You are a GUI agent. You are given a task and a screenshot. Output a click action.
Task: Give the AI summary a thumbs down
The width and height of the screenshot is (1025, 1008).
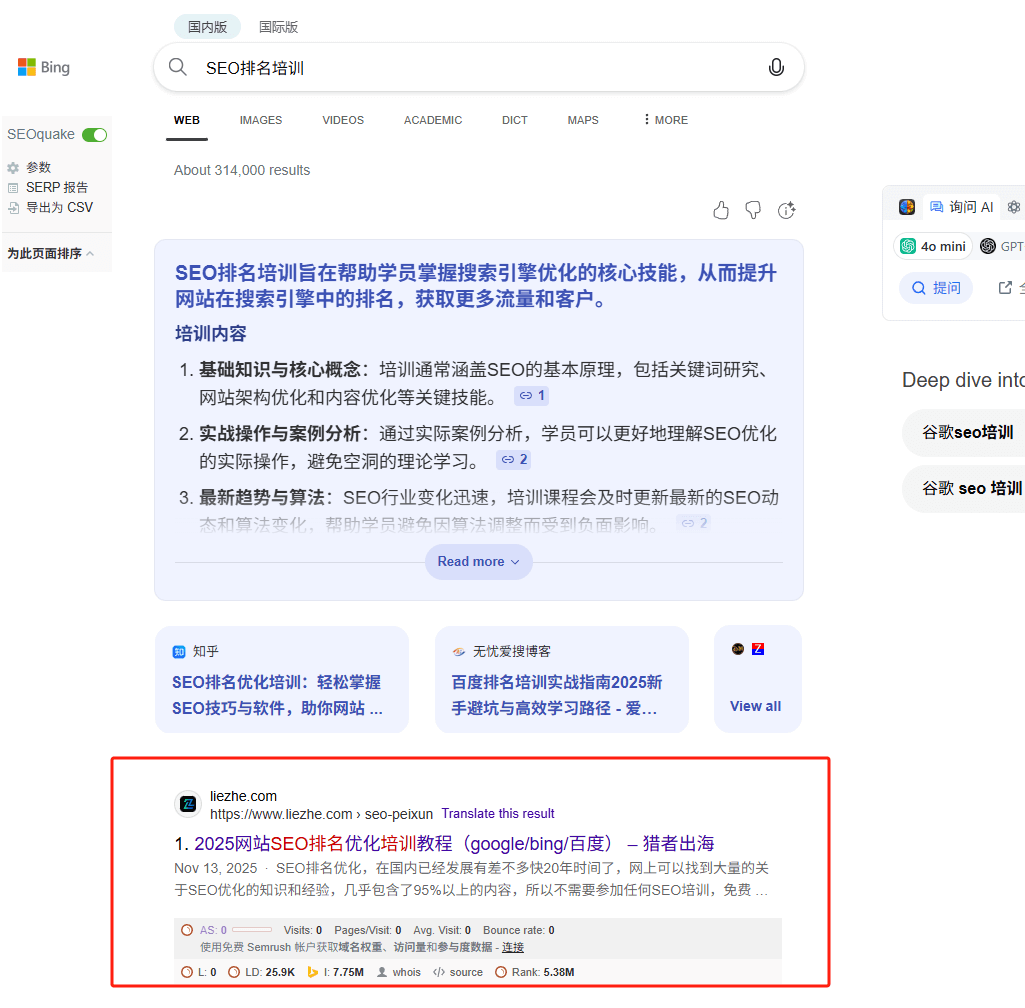753,210
